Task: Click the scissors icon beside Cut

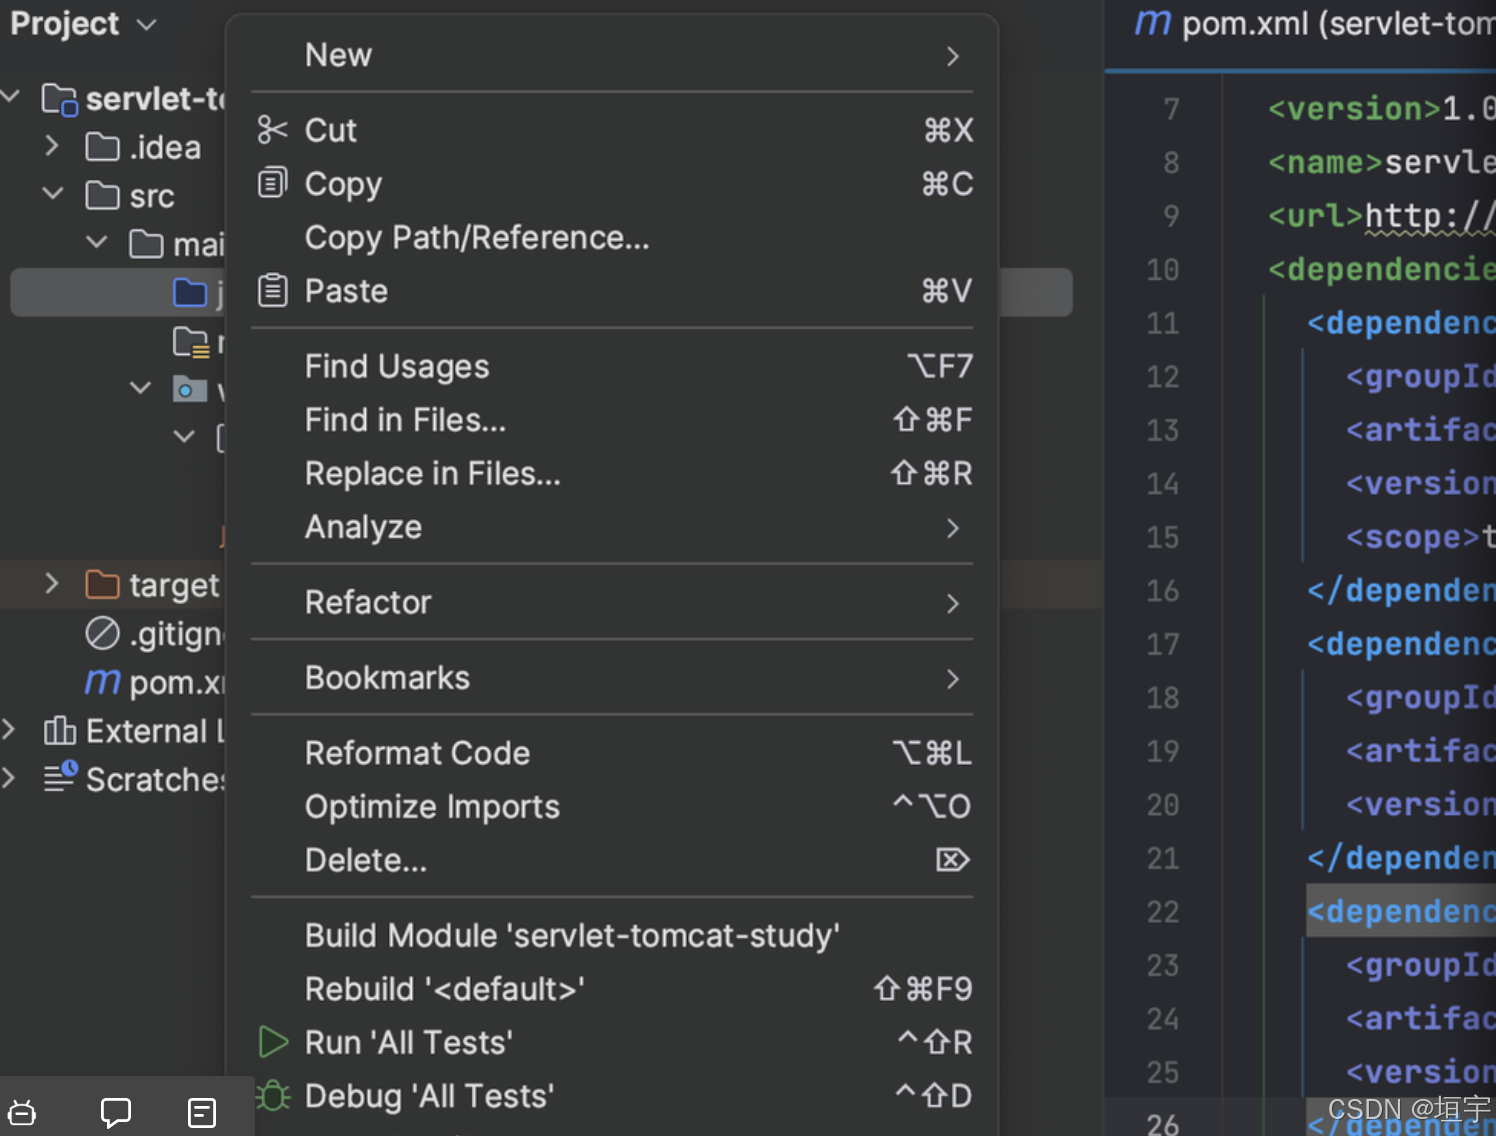Action: pos(272,130)
